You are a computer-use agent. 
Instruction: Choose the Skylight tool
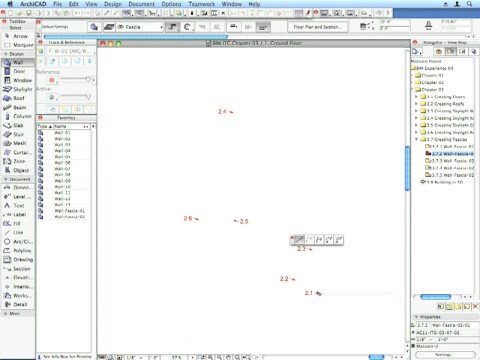17,89
